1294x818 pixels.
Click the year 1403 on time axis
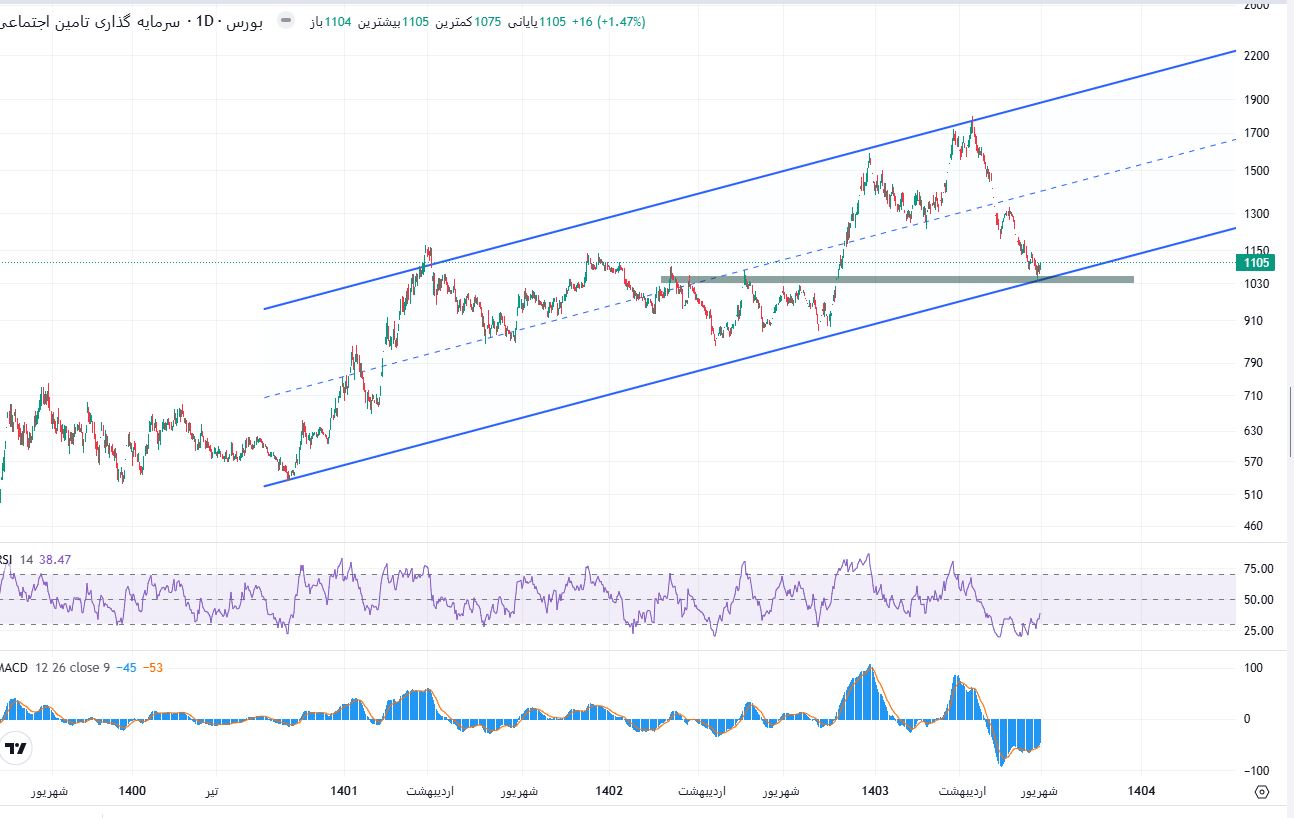pyautogui.click(x=876, y=791)
